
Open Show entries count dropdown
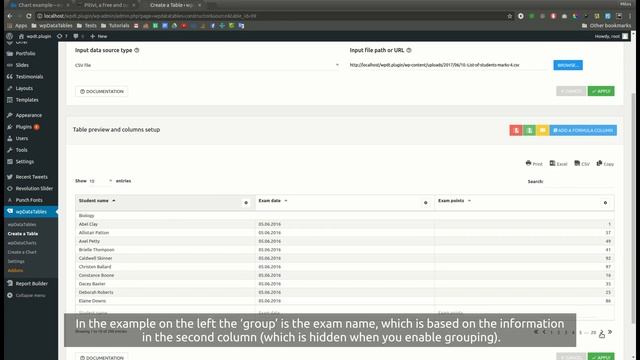pos(100,181)
